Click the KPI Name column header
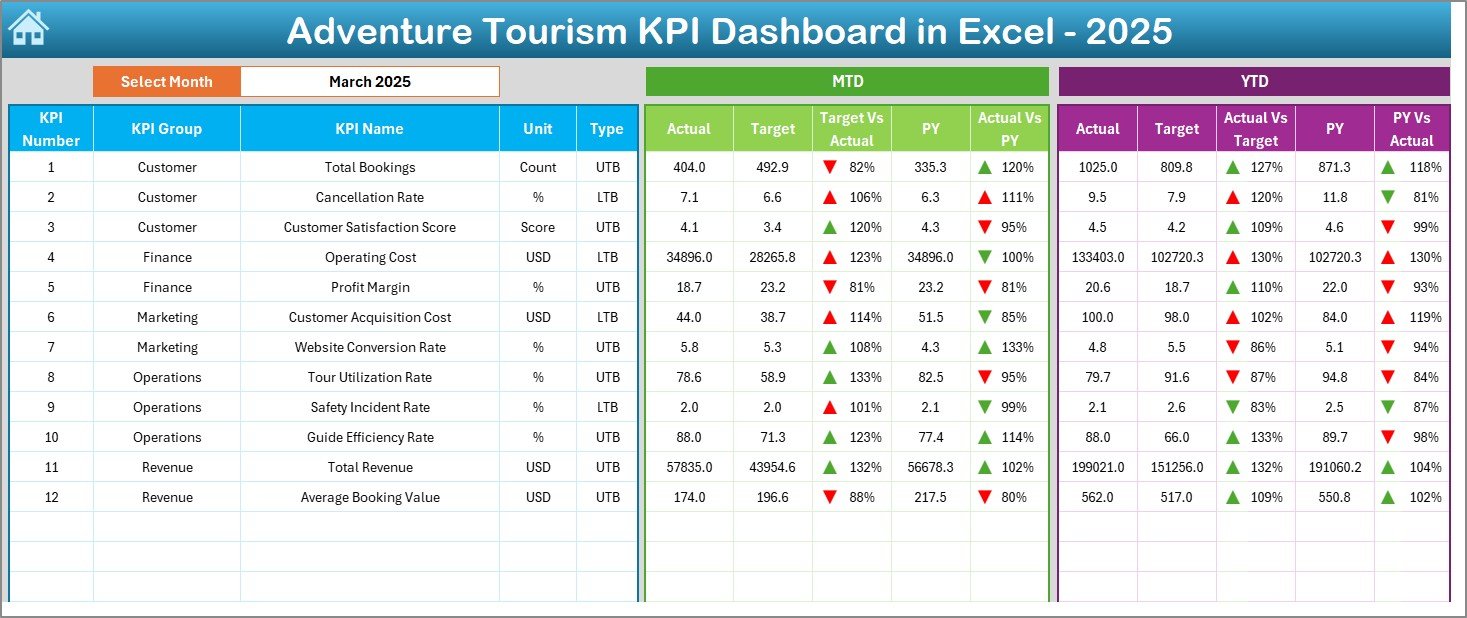 tap(370, 129)
